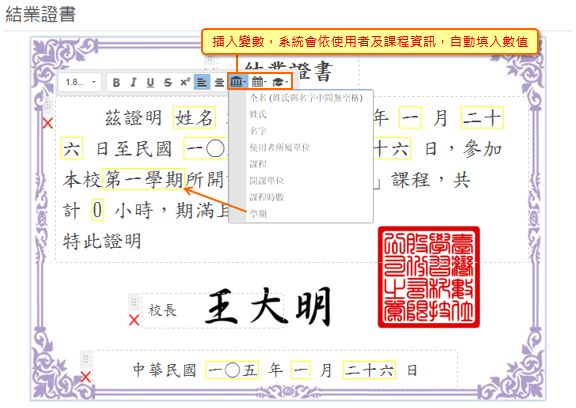Delete the 校長 signature block with red X
The width and height of the screenshot is (576, 408).
point(134,320)
